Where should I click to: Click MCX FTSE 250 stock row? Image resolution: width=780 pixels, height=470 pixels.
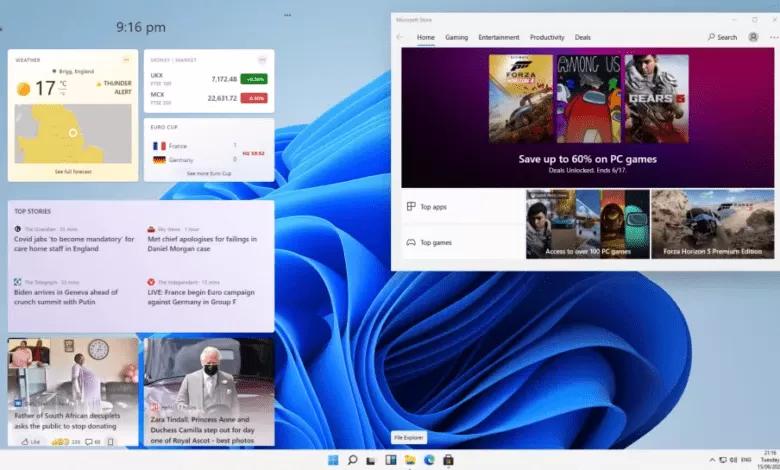tap(208, 98)
